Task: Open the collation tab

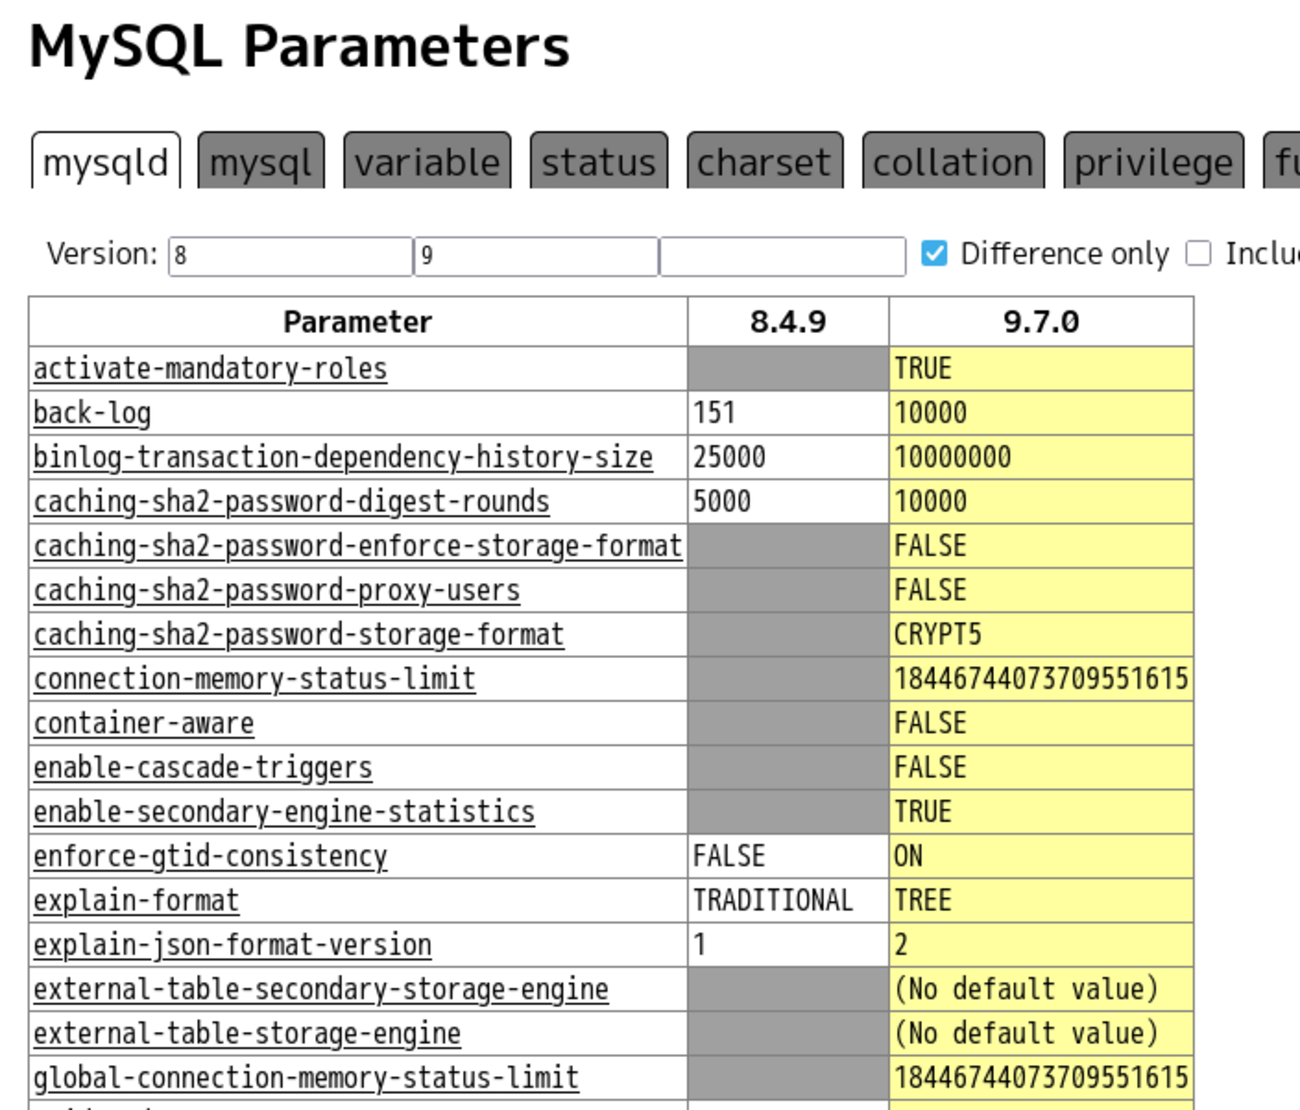Action: point(953,161)
